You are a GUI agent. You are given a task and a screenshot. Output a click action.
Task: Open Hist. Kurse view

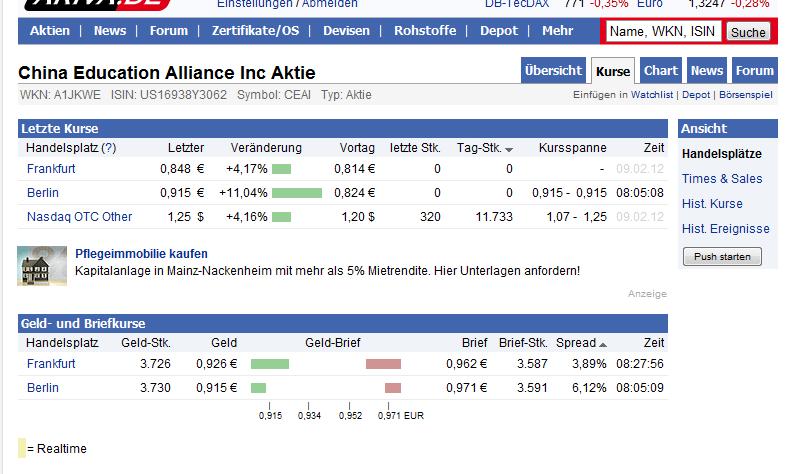pyautogui.click(x=712, y=204)
